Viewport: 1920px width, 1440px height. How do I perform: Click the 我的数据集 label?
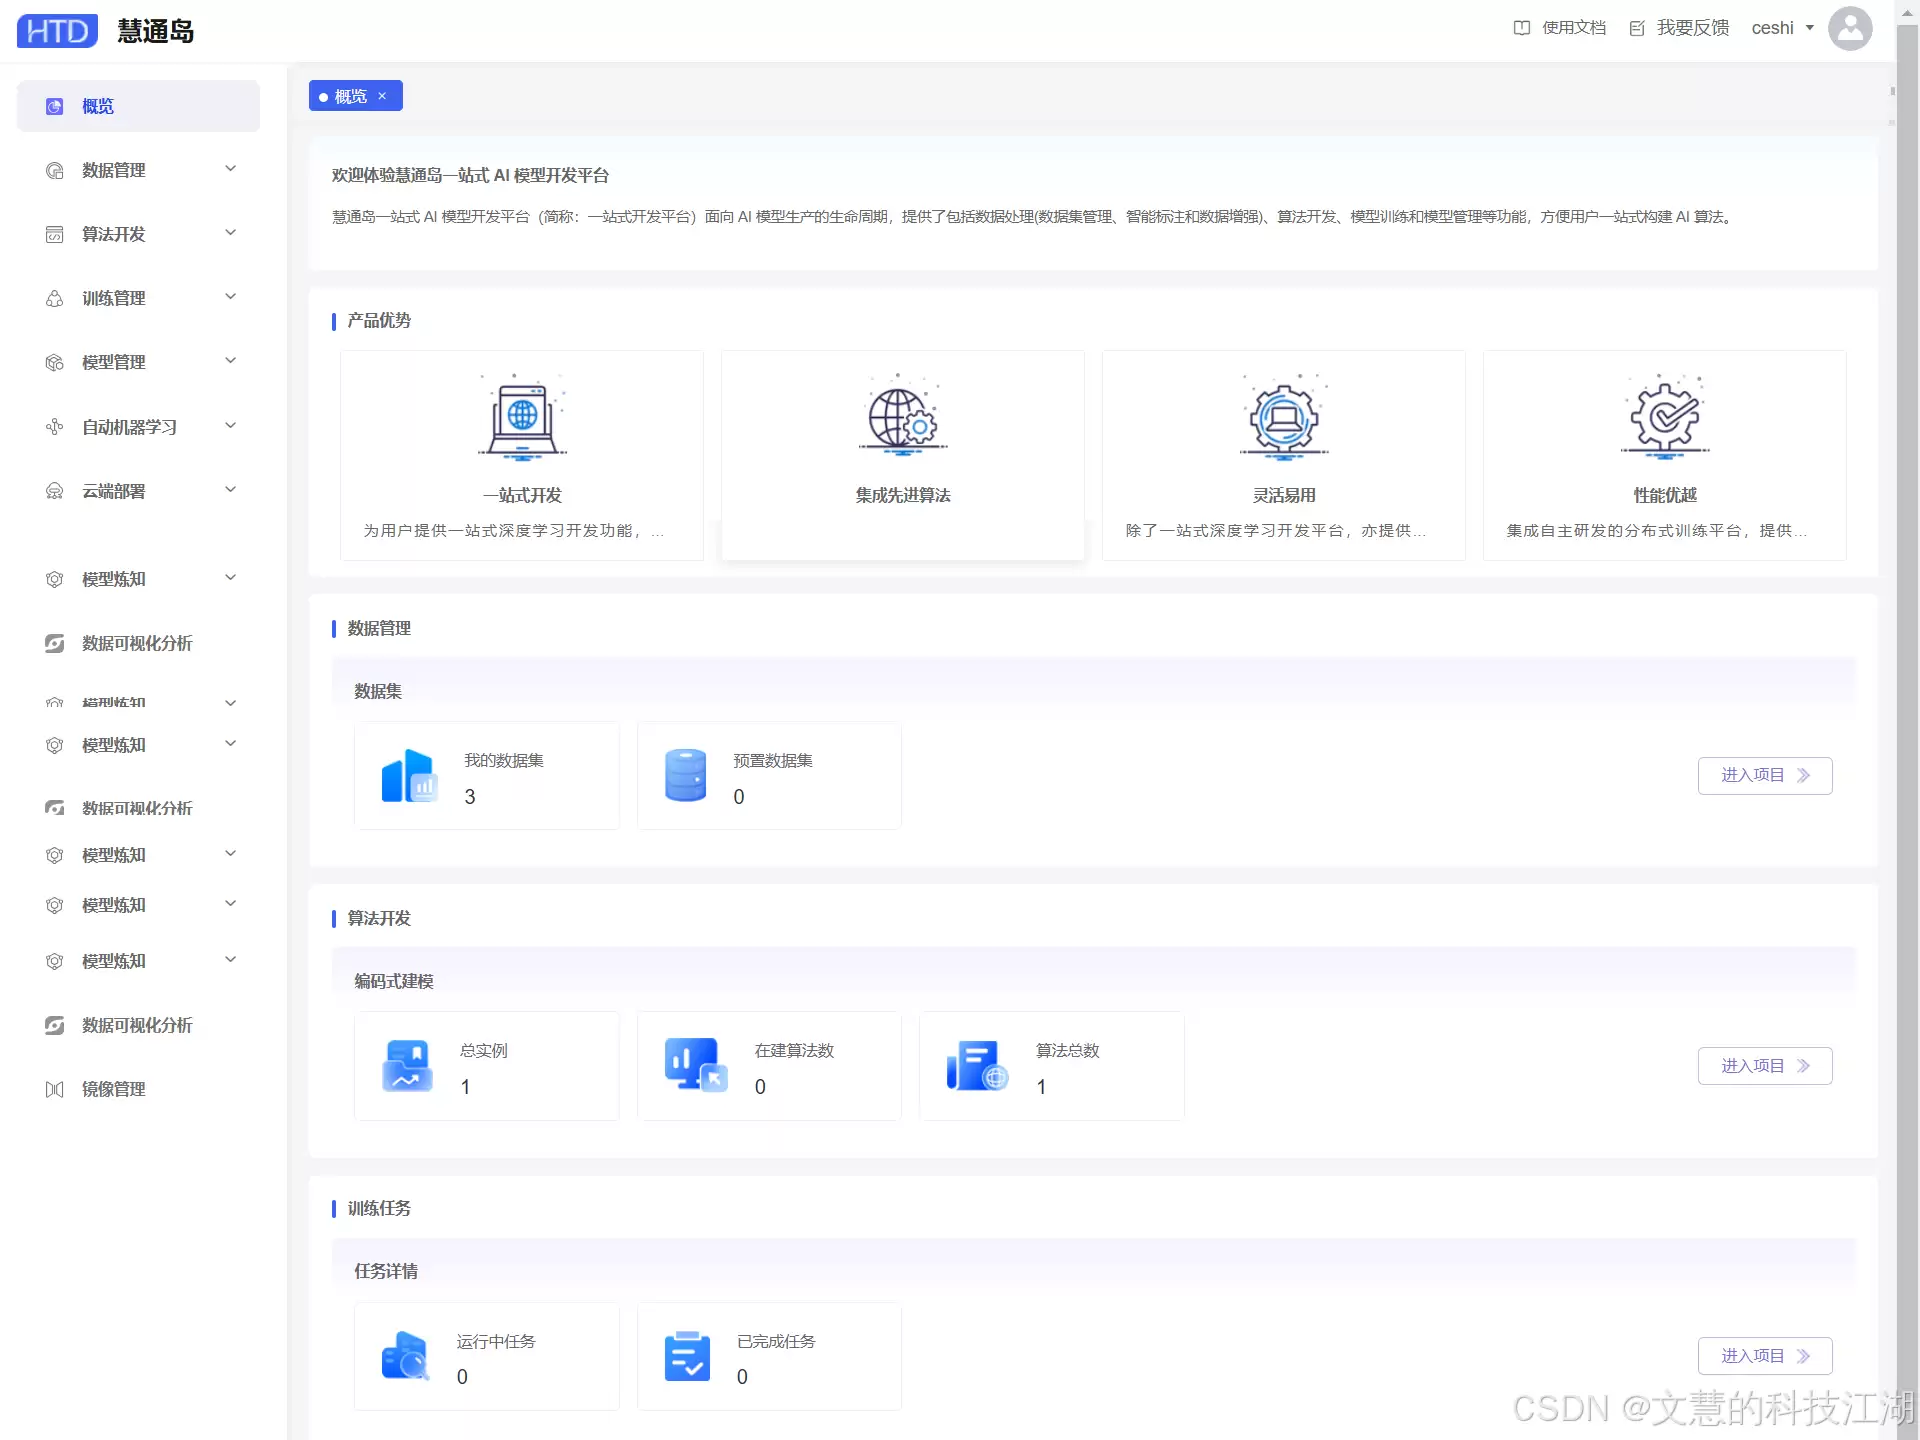pos(504,761)
